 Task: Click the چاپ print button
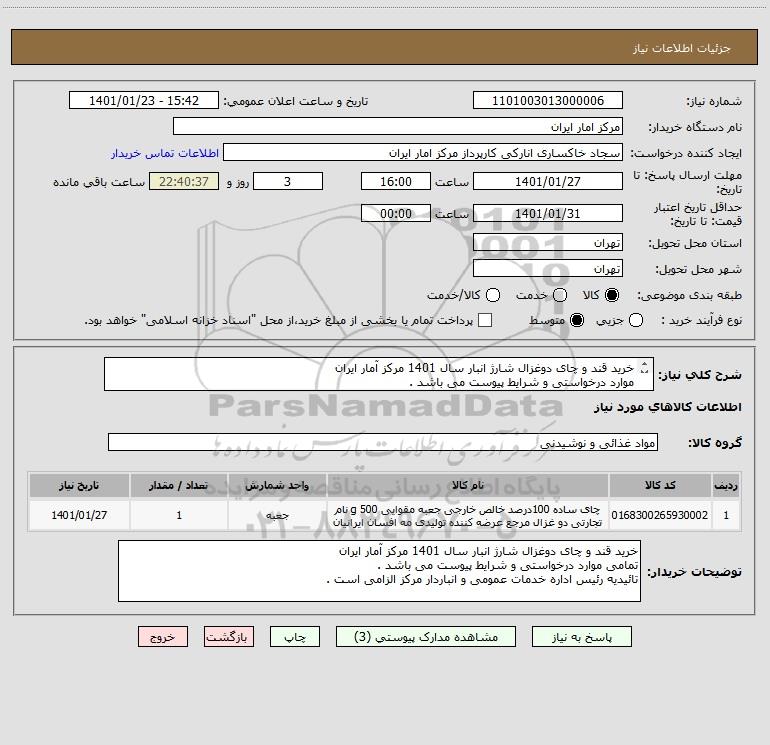point(295,637)
